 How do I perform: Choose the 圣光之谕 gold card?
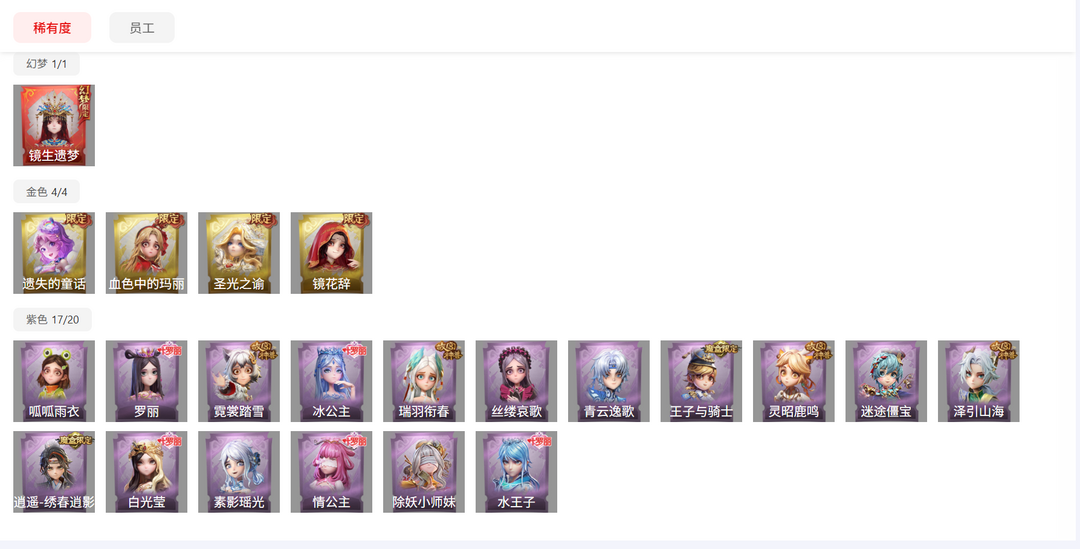pos(239,253)
